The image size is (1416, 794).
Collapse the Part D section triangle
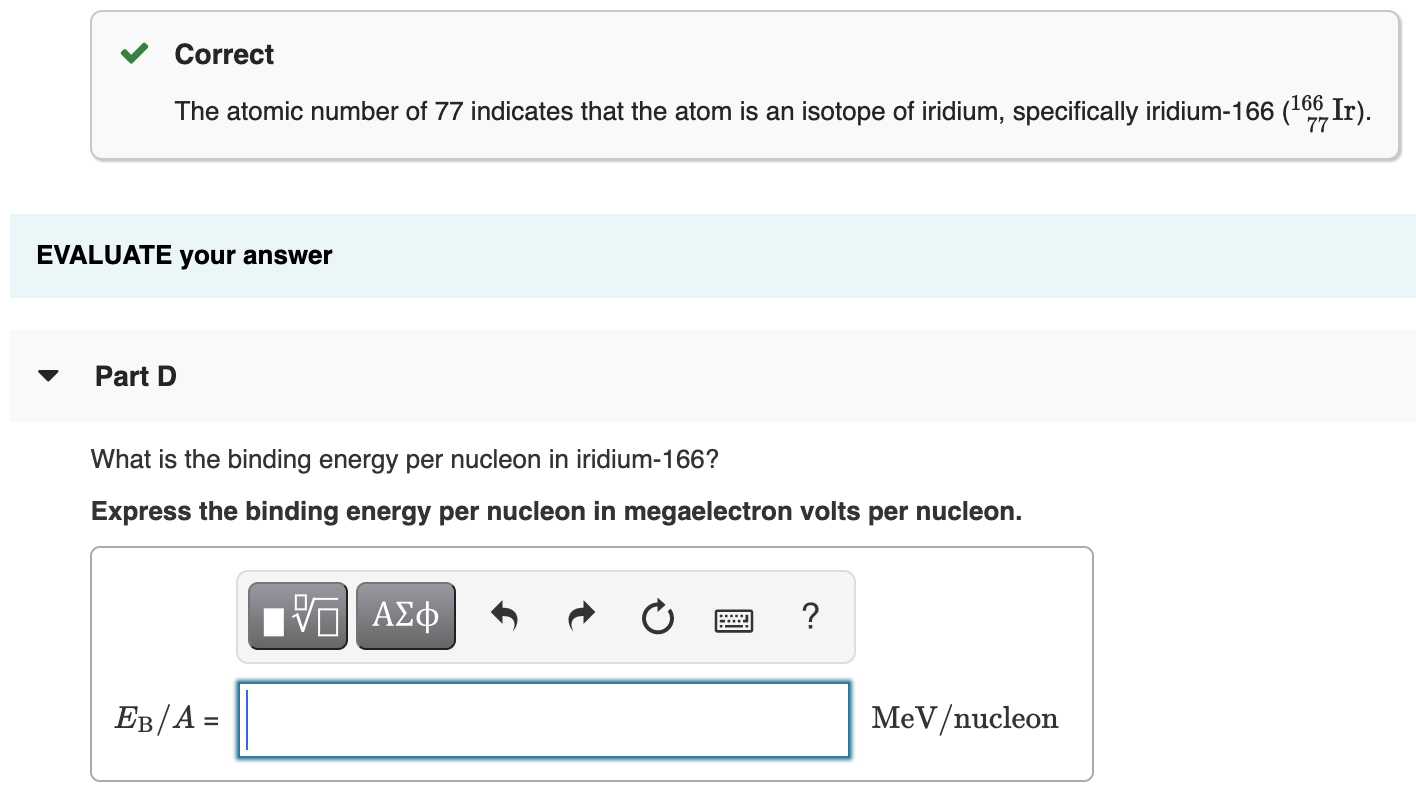48,377
